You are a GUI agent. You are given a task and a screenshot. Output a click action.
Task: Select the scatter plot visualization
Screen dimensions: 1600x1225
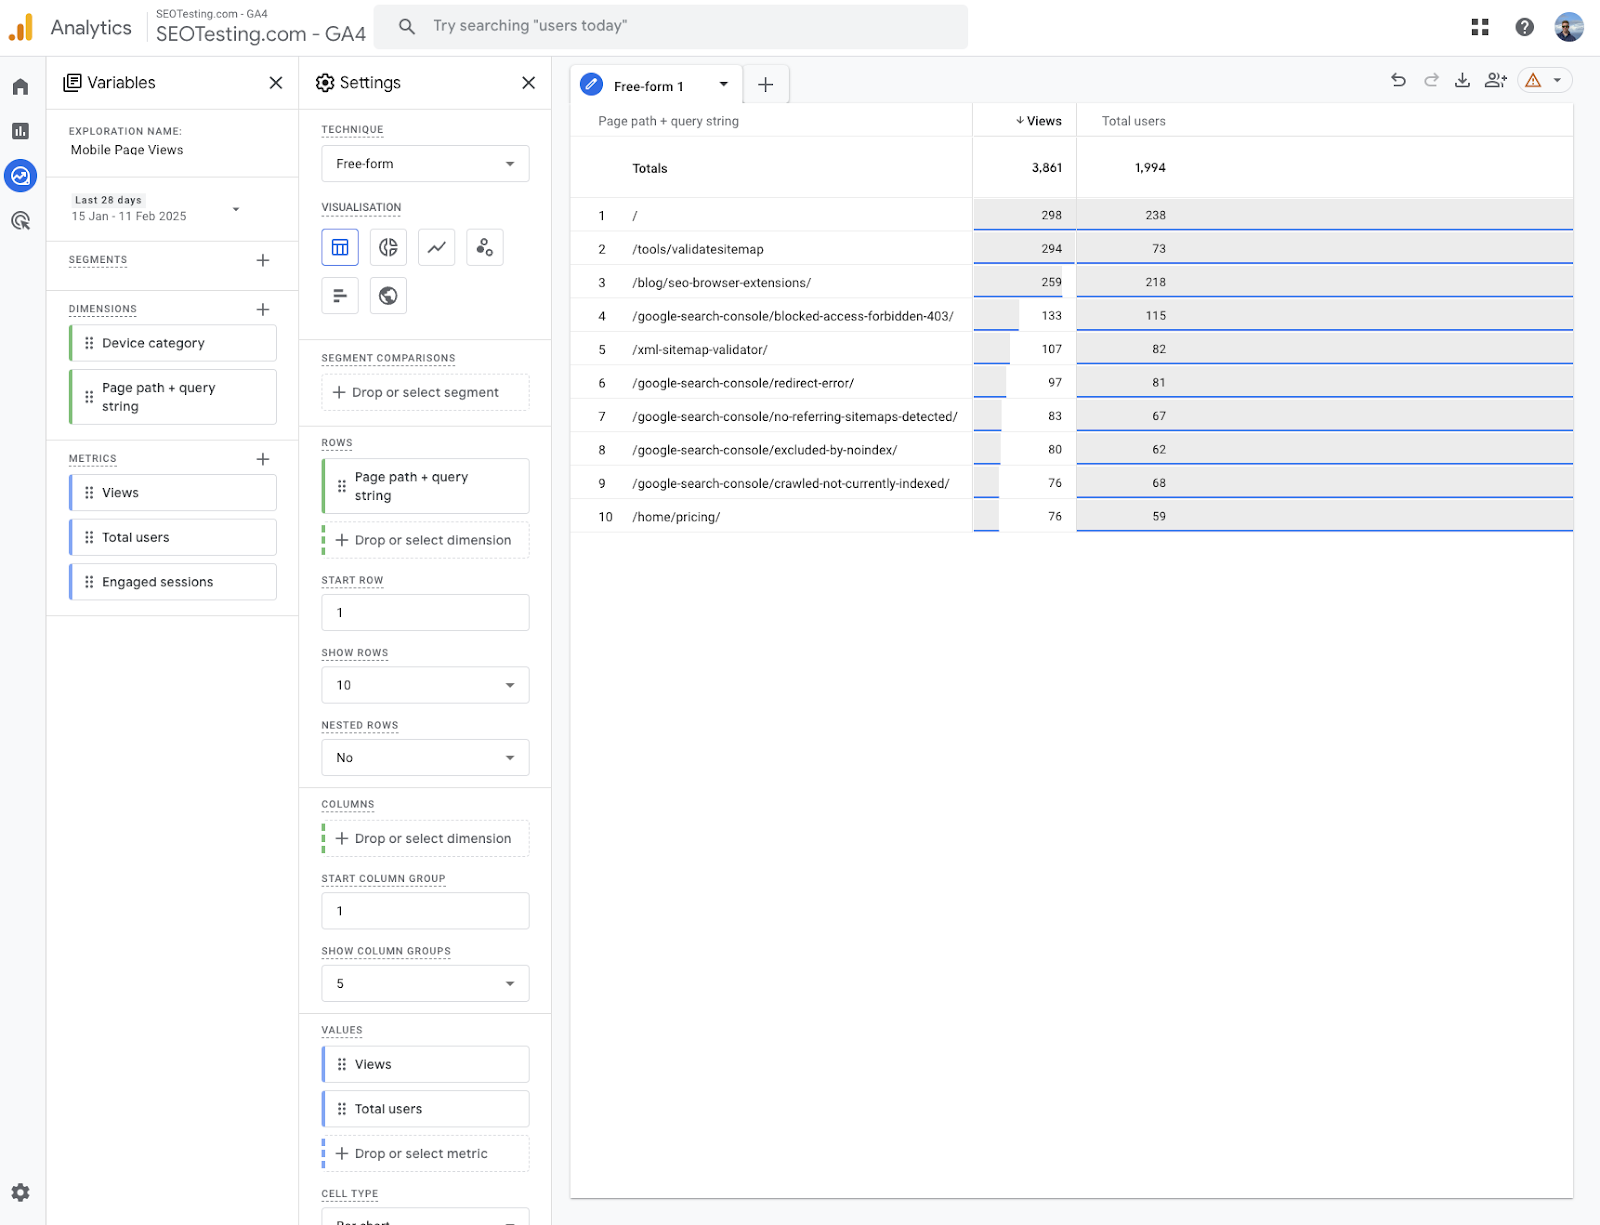click(x=484, y=247)
